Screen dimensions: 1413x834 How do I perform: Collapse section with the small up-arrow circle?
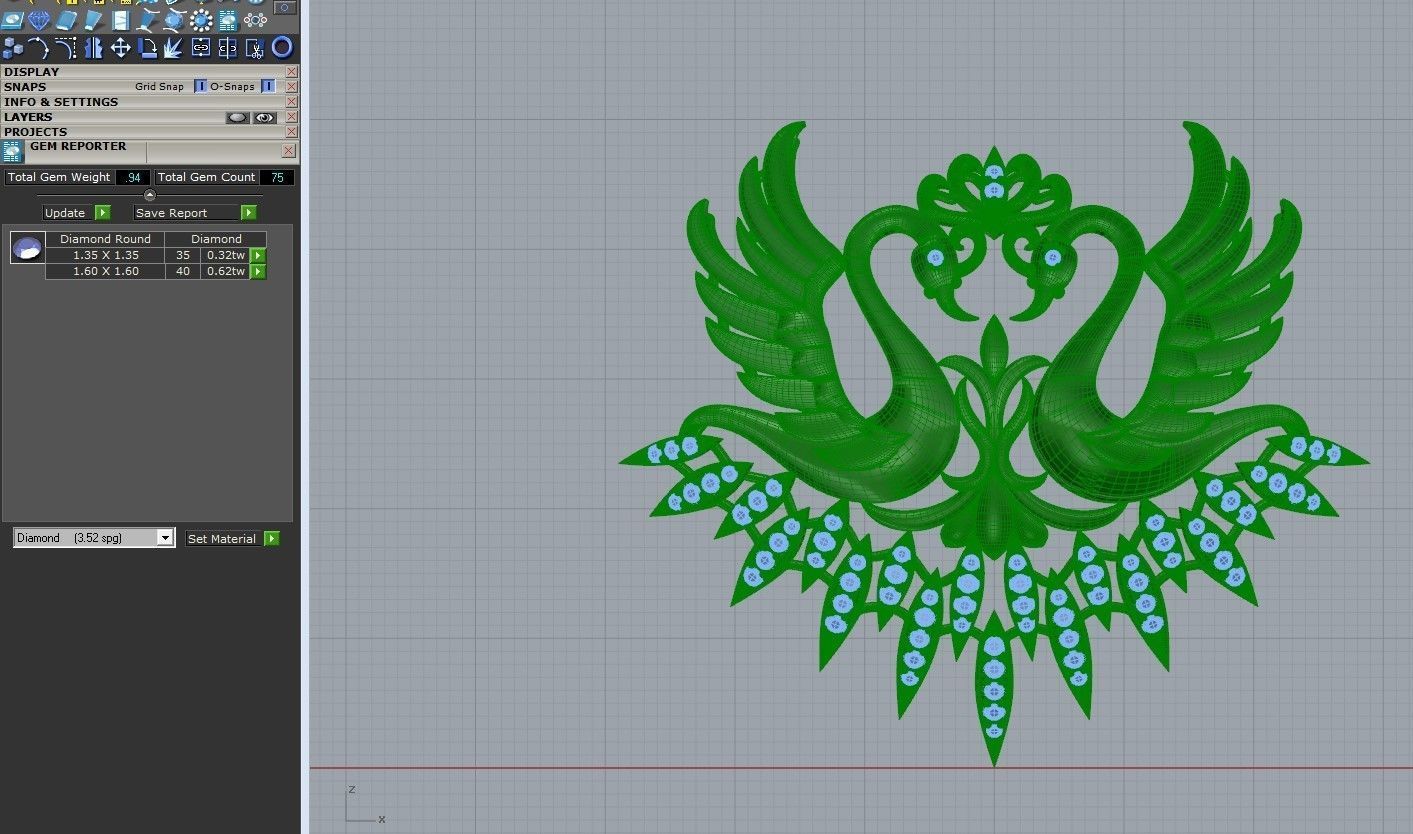click(150, 195)
